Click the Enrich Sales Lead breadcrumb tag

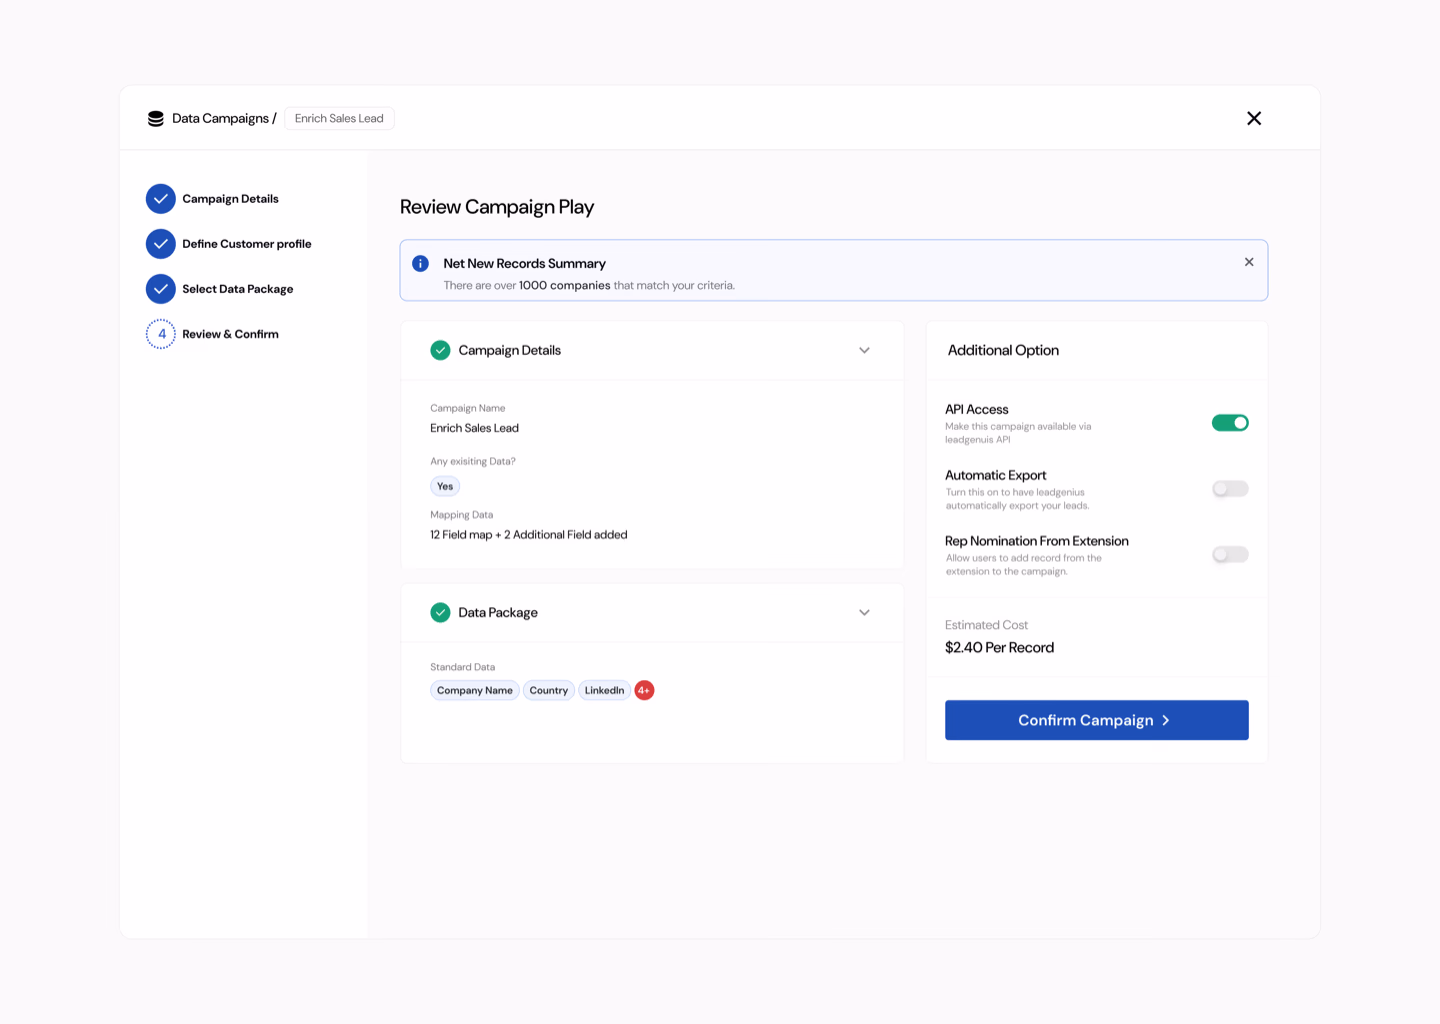click(339, 119)
